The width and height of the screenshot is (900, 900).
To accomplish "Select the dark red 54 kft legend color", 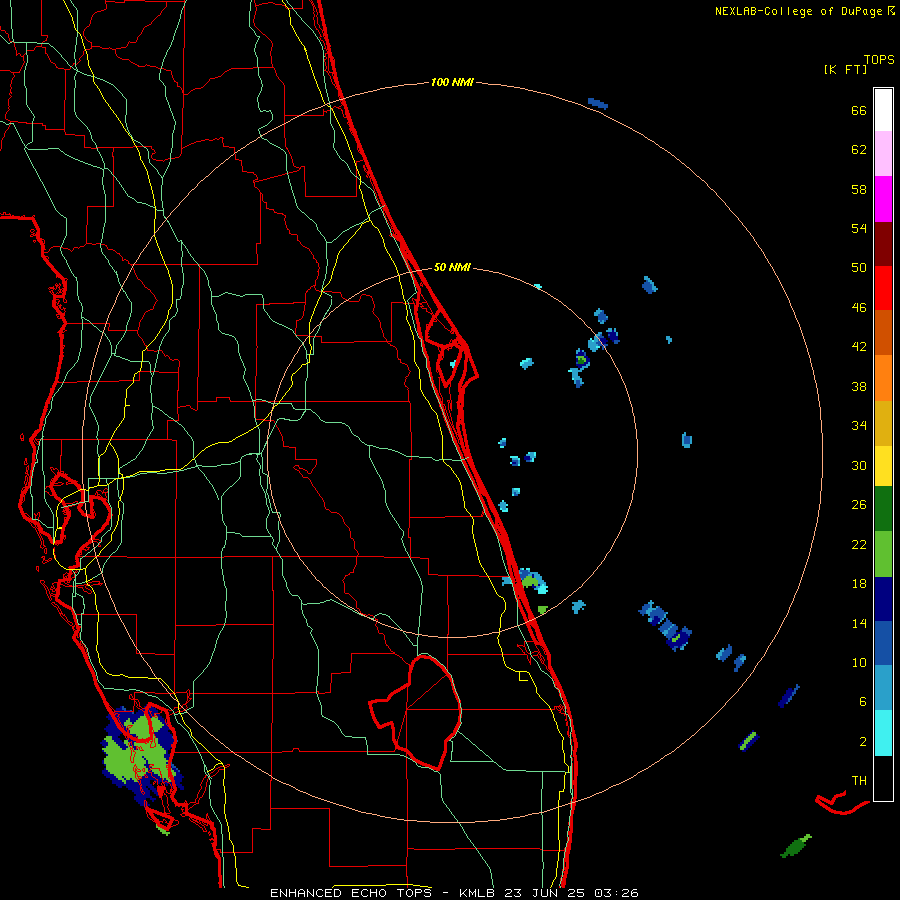I will [883, 245].
